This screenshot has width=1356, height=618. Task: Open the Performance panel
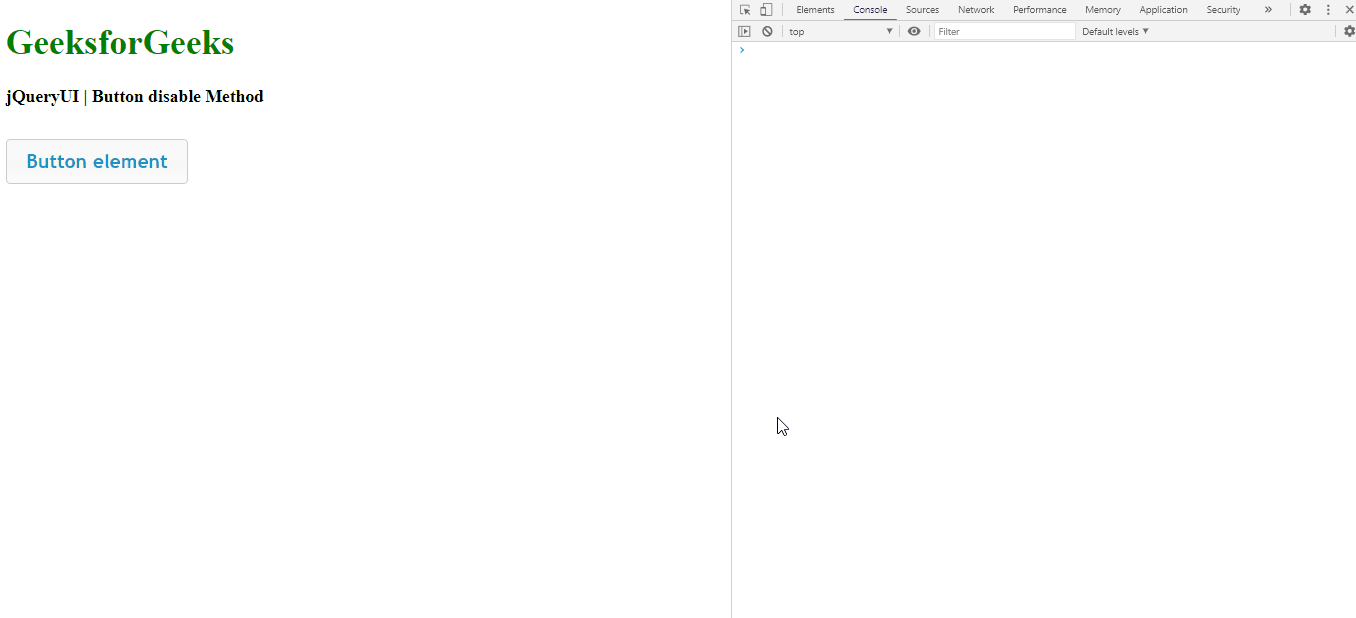tap(1039, 9)
